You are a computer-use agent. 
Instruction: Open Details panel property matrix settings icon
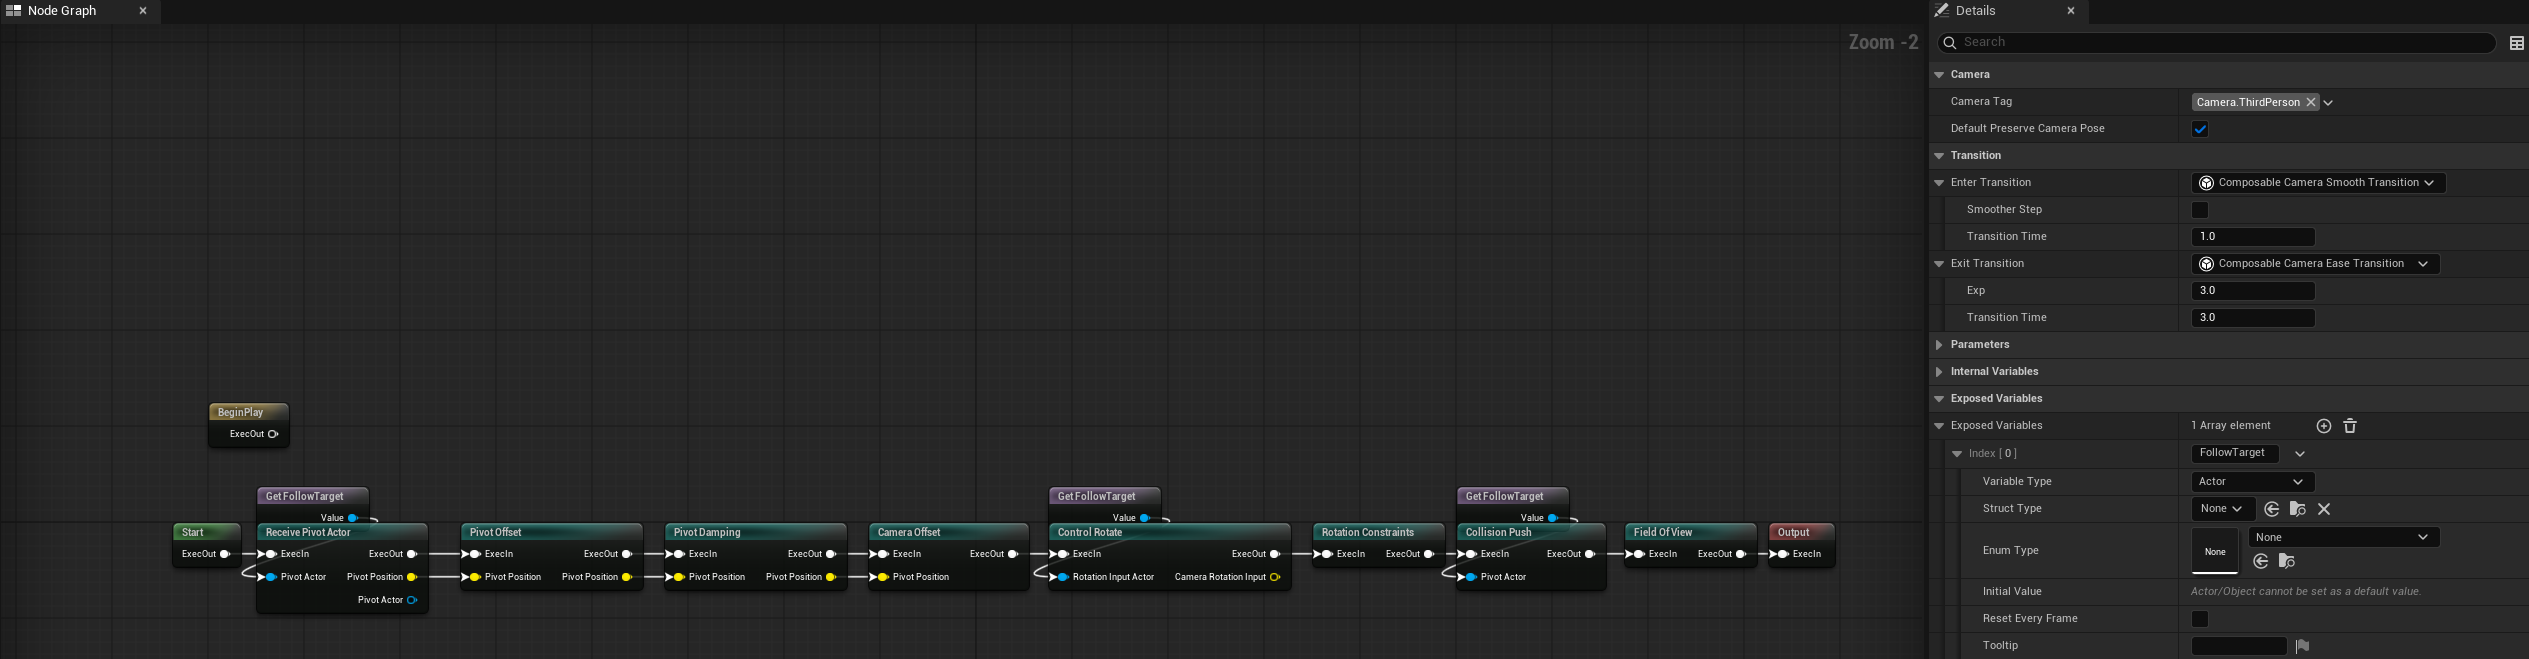coord(2516,43)
